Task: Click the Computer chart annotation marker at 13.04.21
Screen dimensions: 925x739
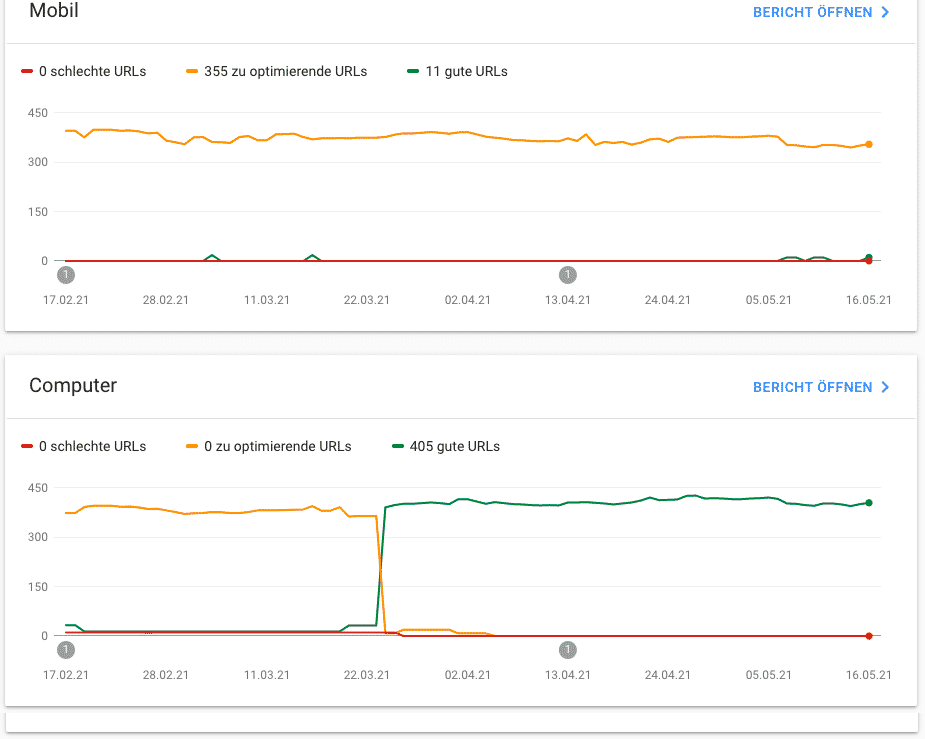Action: coord(568,650)
